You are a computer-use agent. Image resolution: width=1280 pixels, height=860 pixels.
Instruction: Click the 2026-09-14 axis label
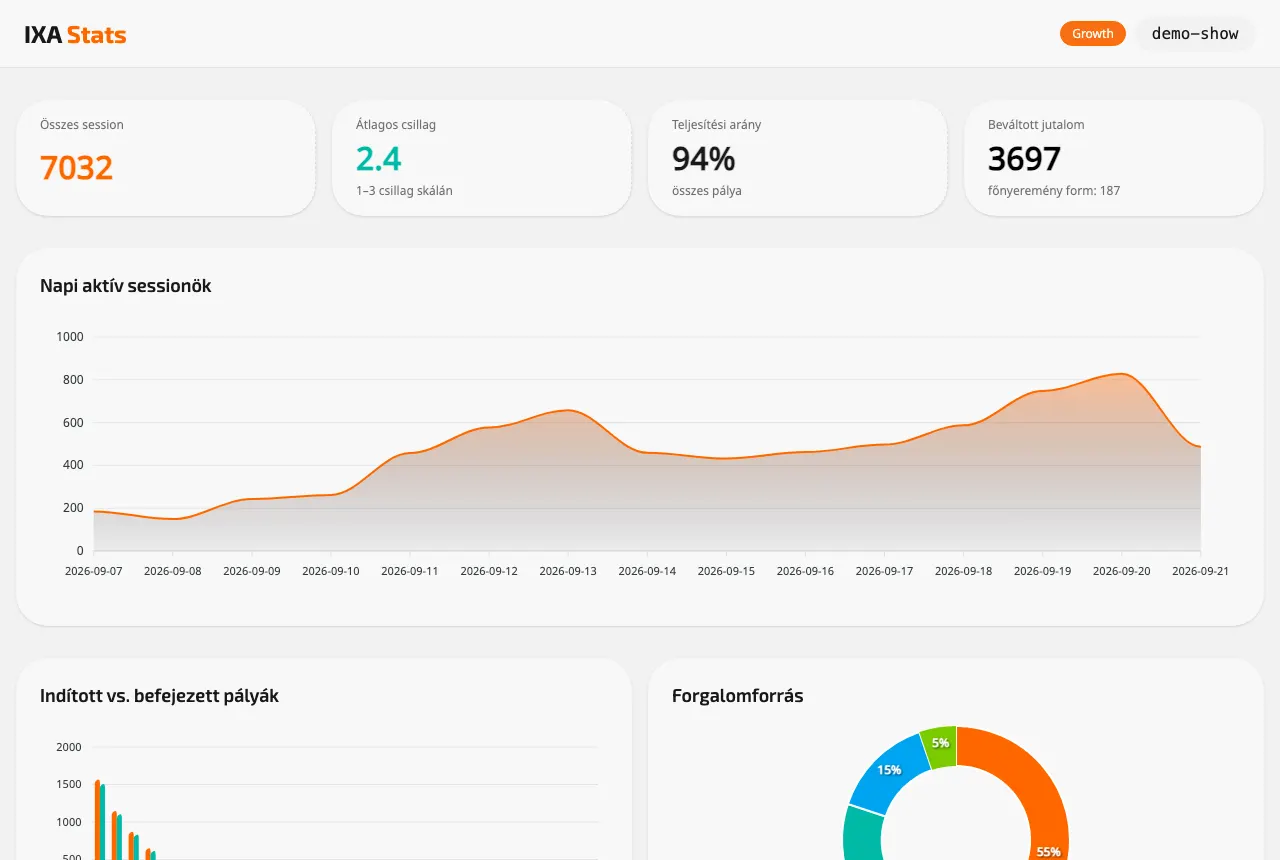point(647,571)
